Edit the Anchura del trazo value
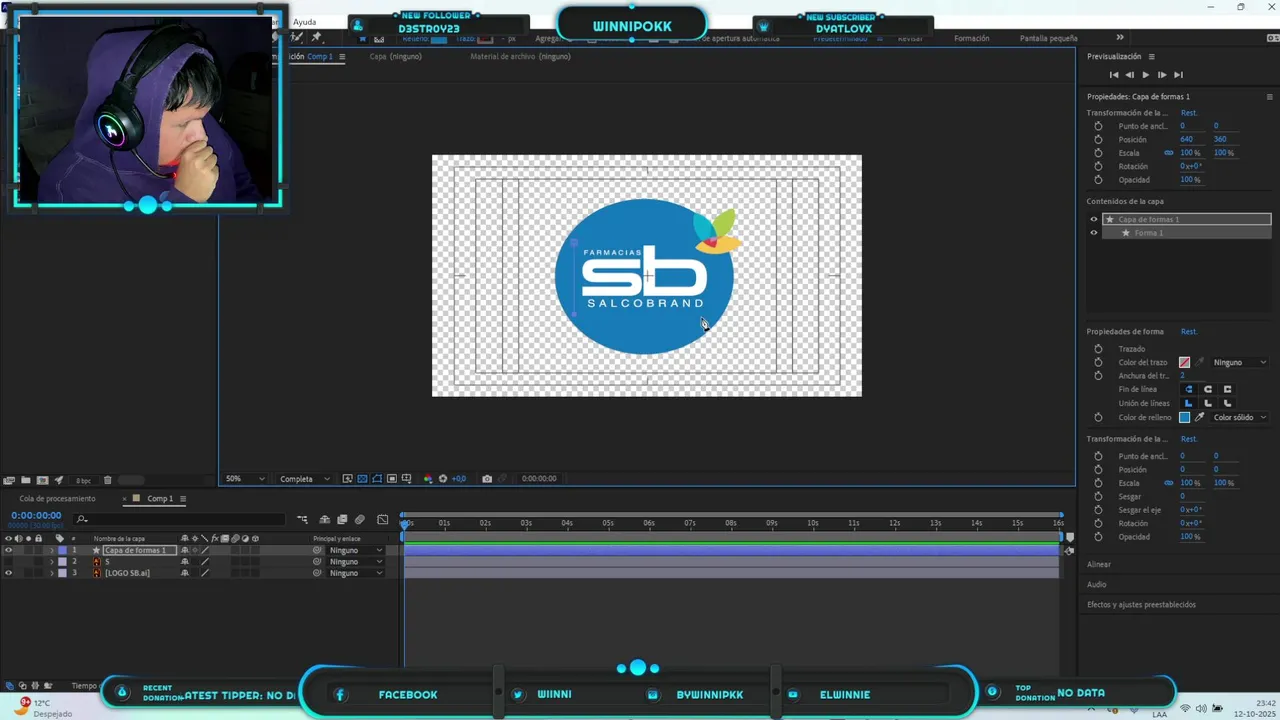The image size is (1280, 720). 1182,376
